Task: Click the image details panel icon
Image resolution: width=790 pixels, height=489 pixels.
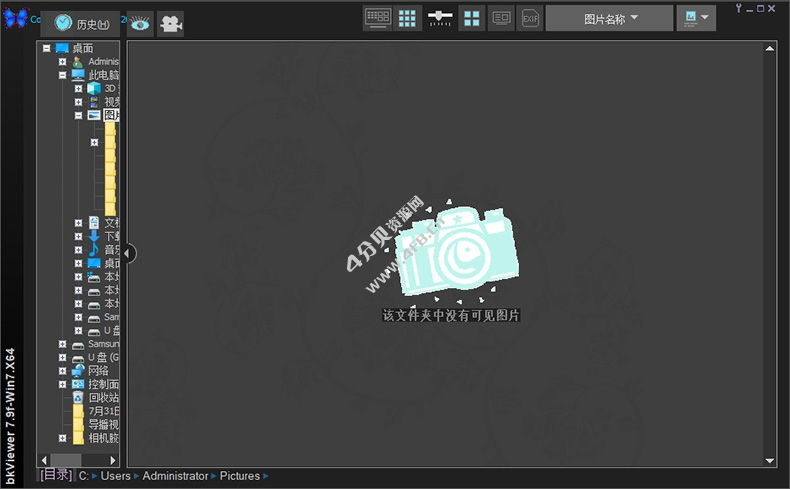Action: (501, 18)
